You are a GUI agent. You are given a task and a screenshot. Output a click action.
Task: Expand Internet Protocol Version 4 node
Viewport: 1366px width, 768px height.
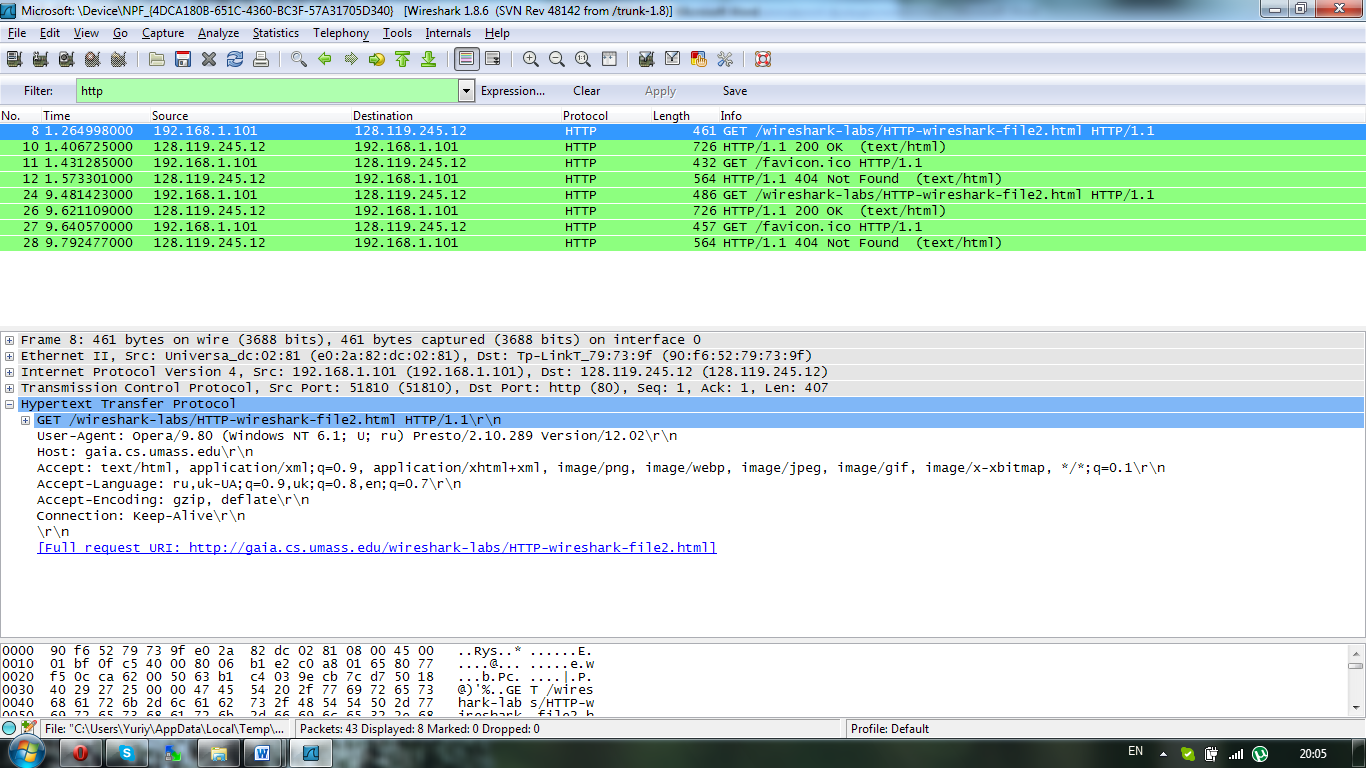point(9,372)
